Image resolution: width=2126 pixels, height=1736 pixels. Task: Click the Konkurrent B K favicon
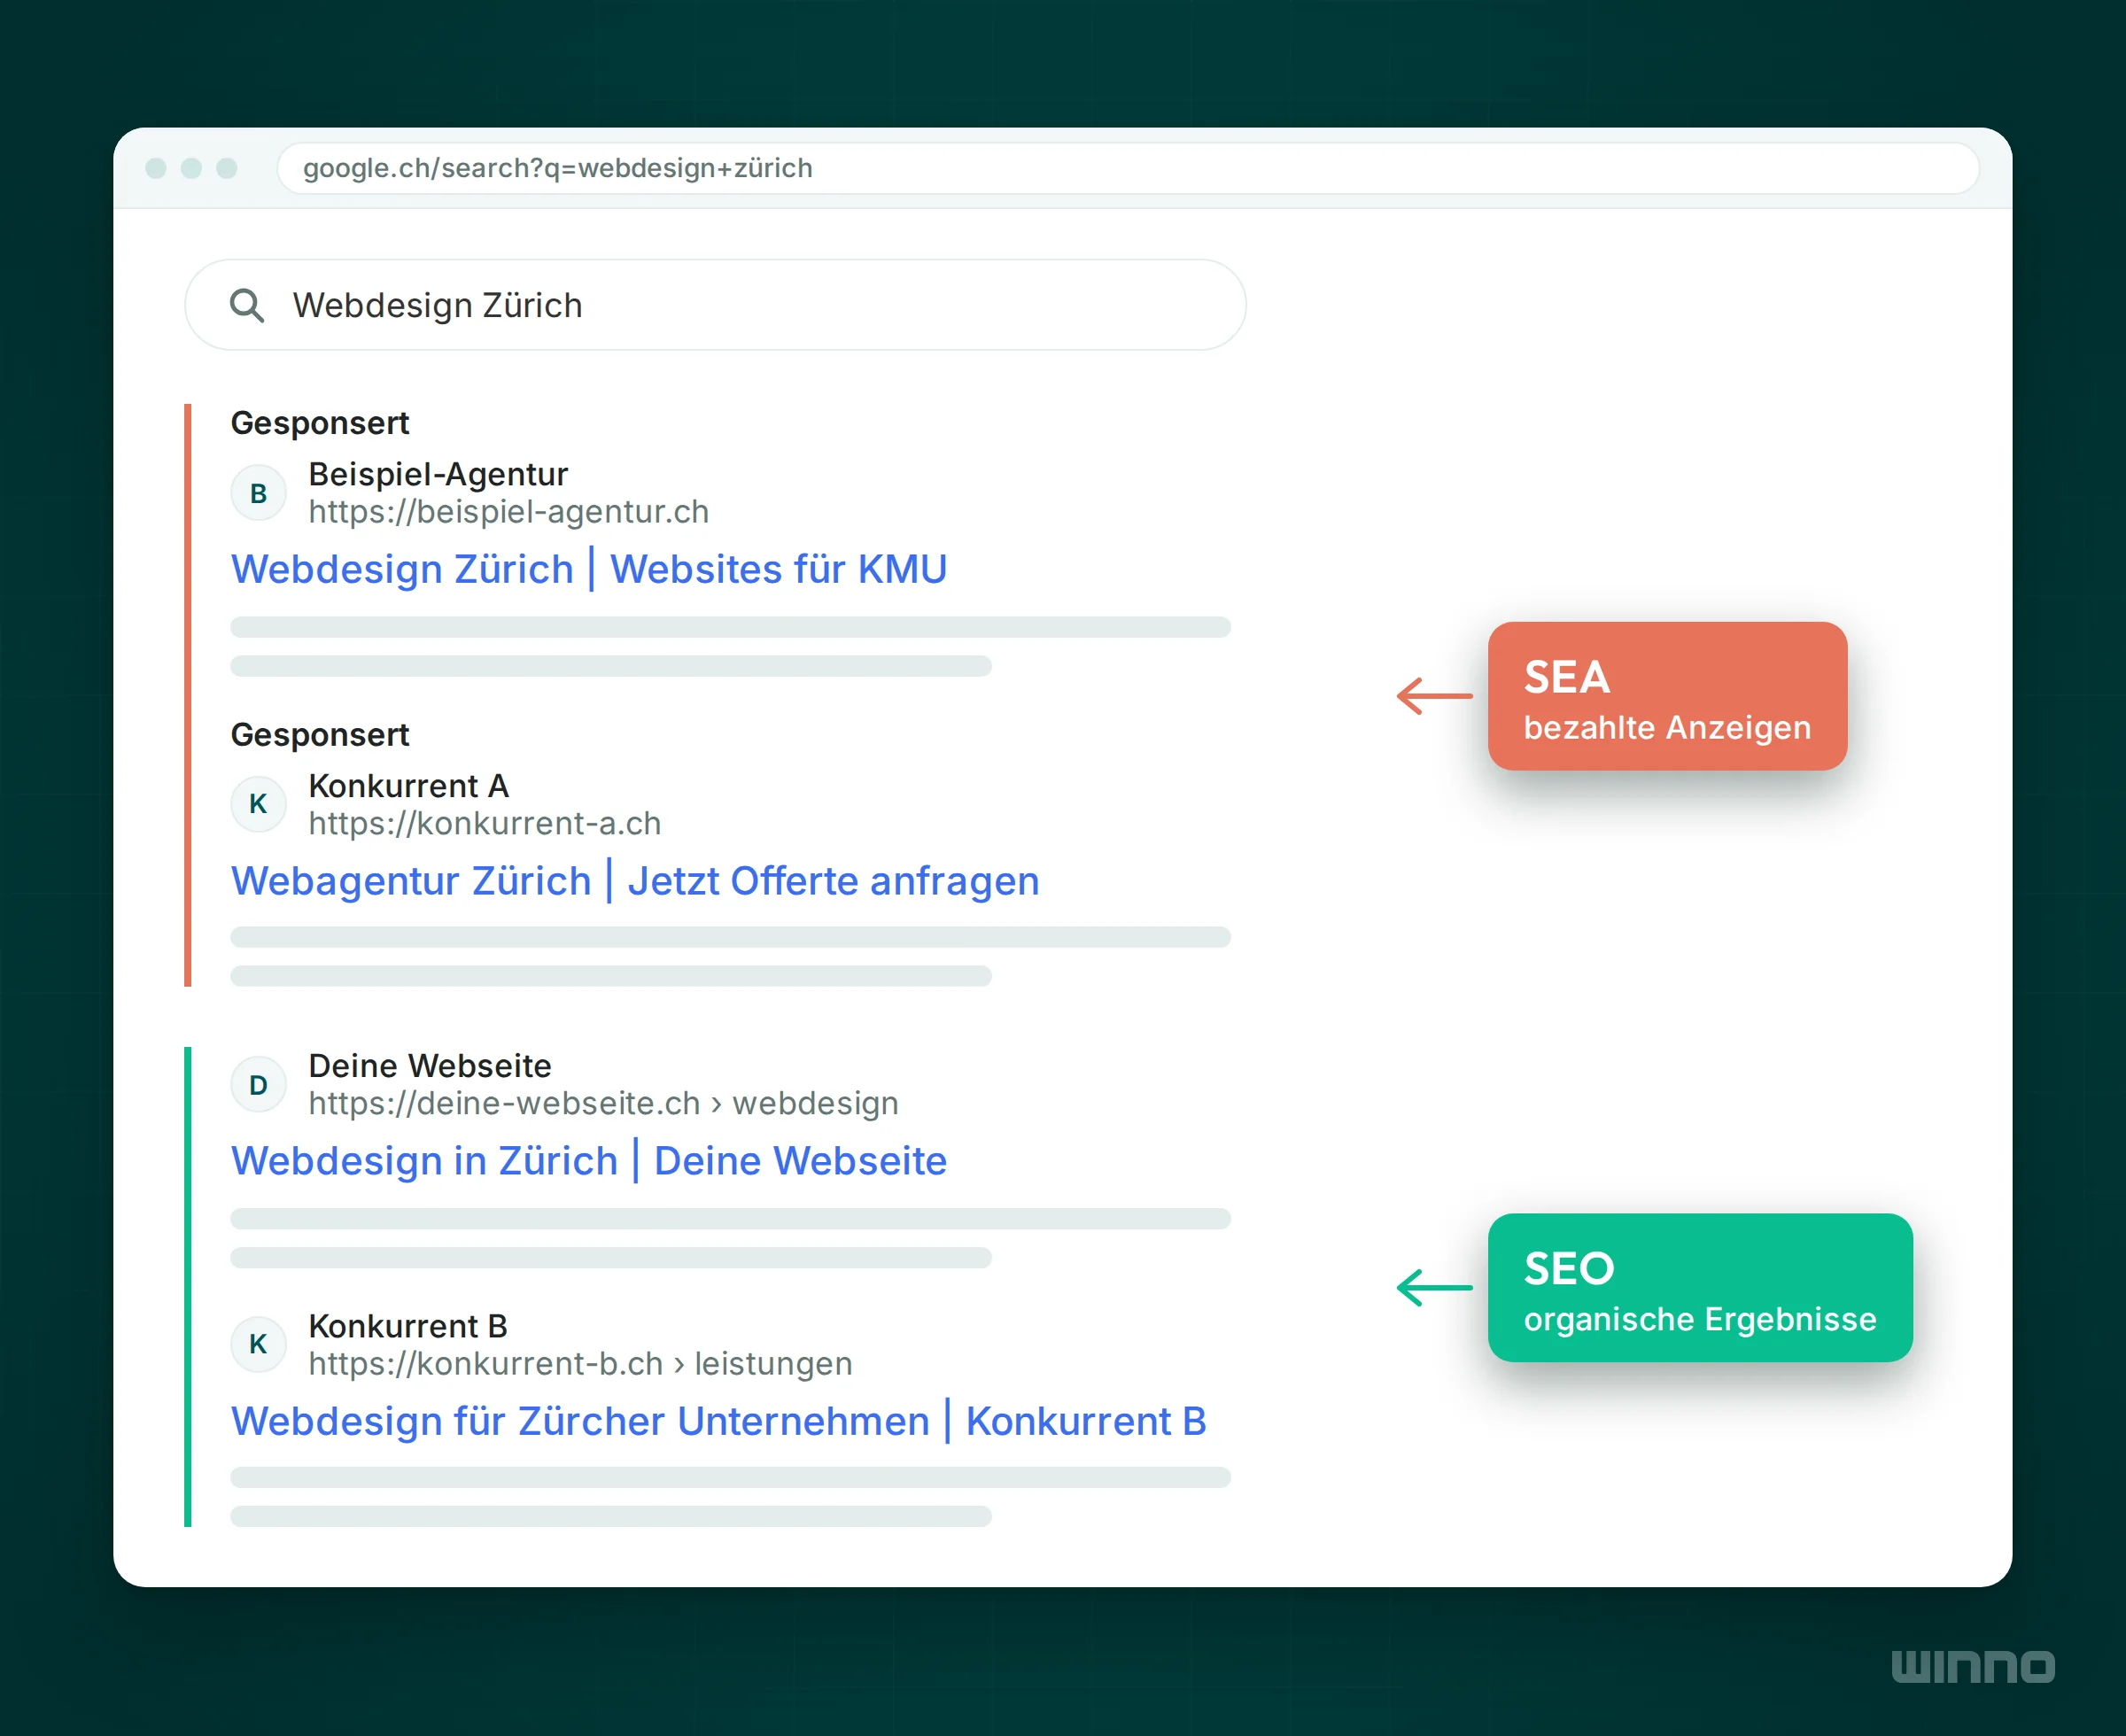[x=259, y=1344]
